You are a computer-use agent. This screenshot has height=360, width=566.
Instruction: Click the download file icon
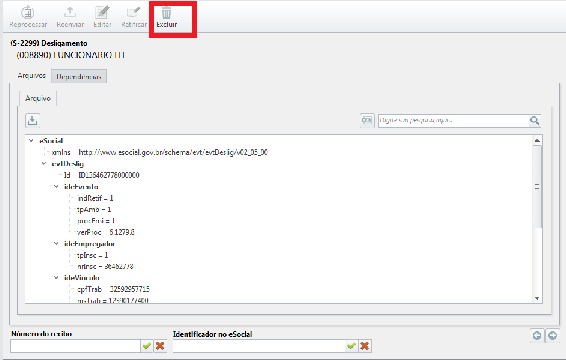coord(32,120)
